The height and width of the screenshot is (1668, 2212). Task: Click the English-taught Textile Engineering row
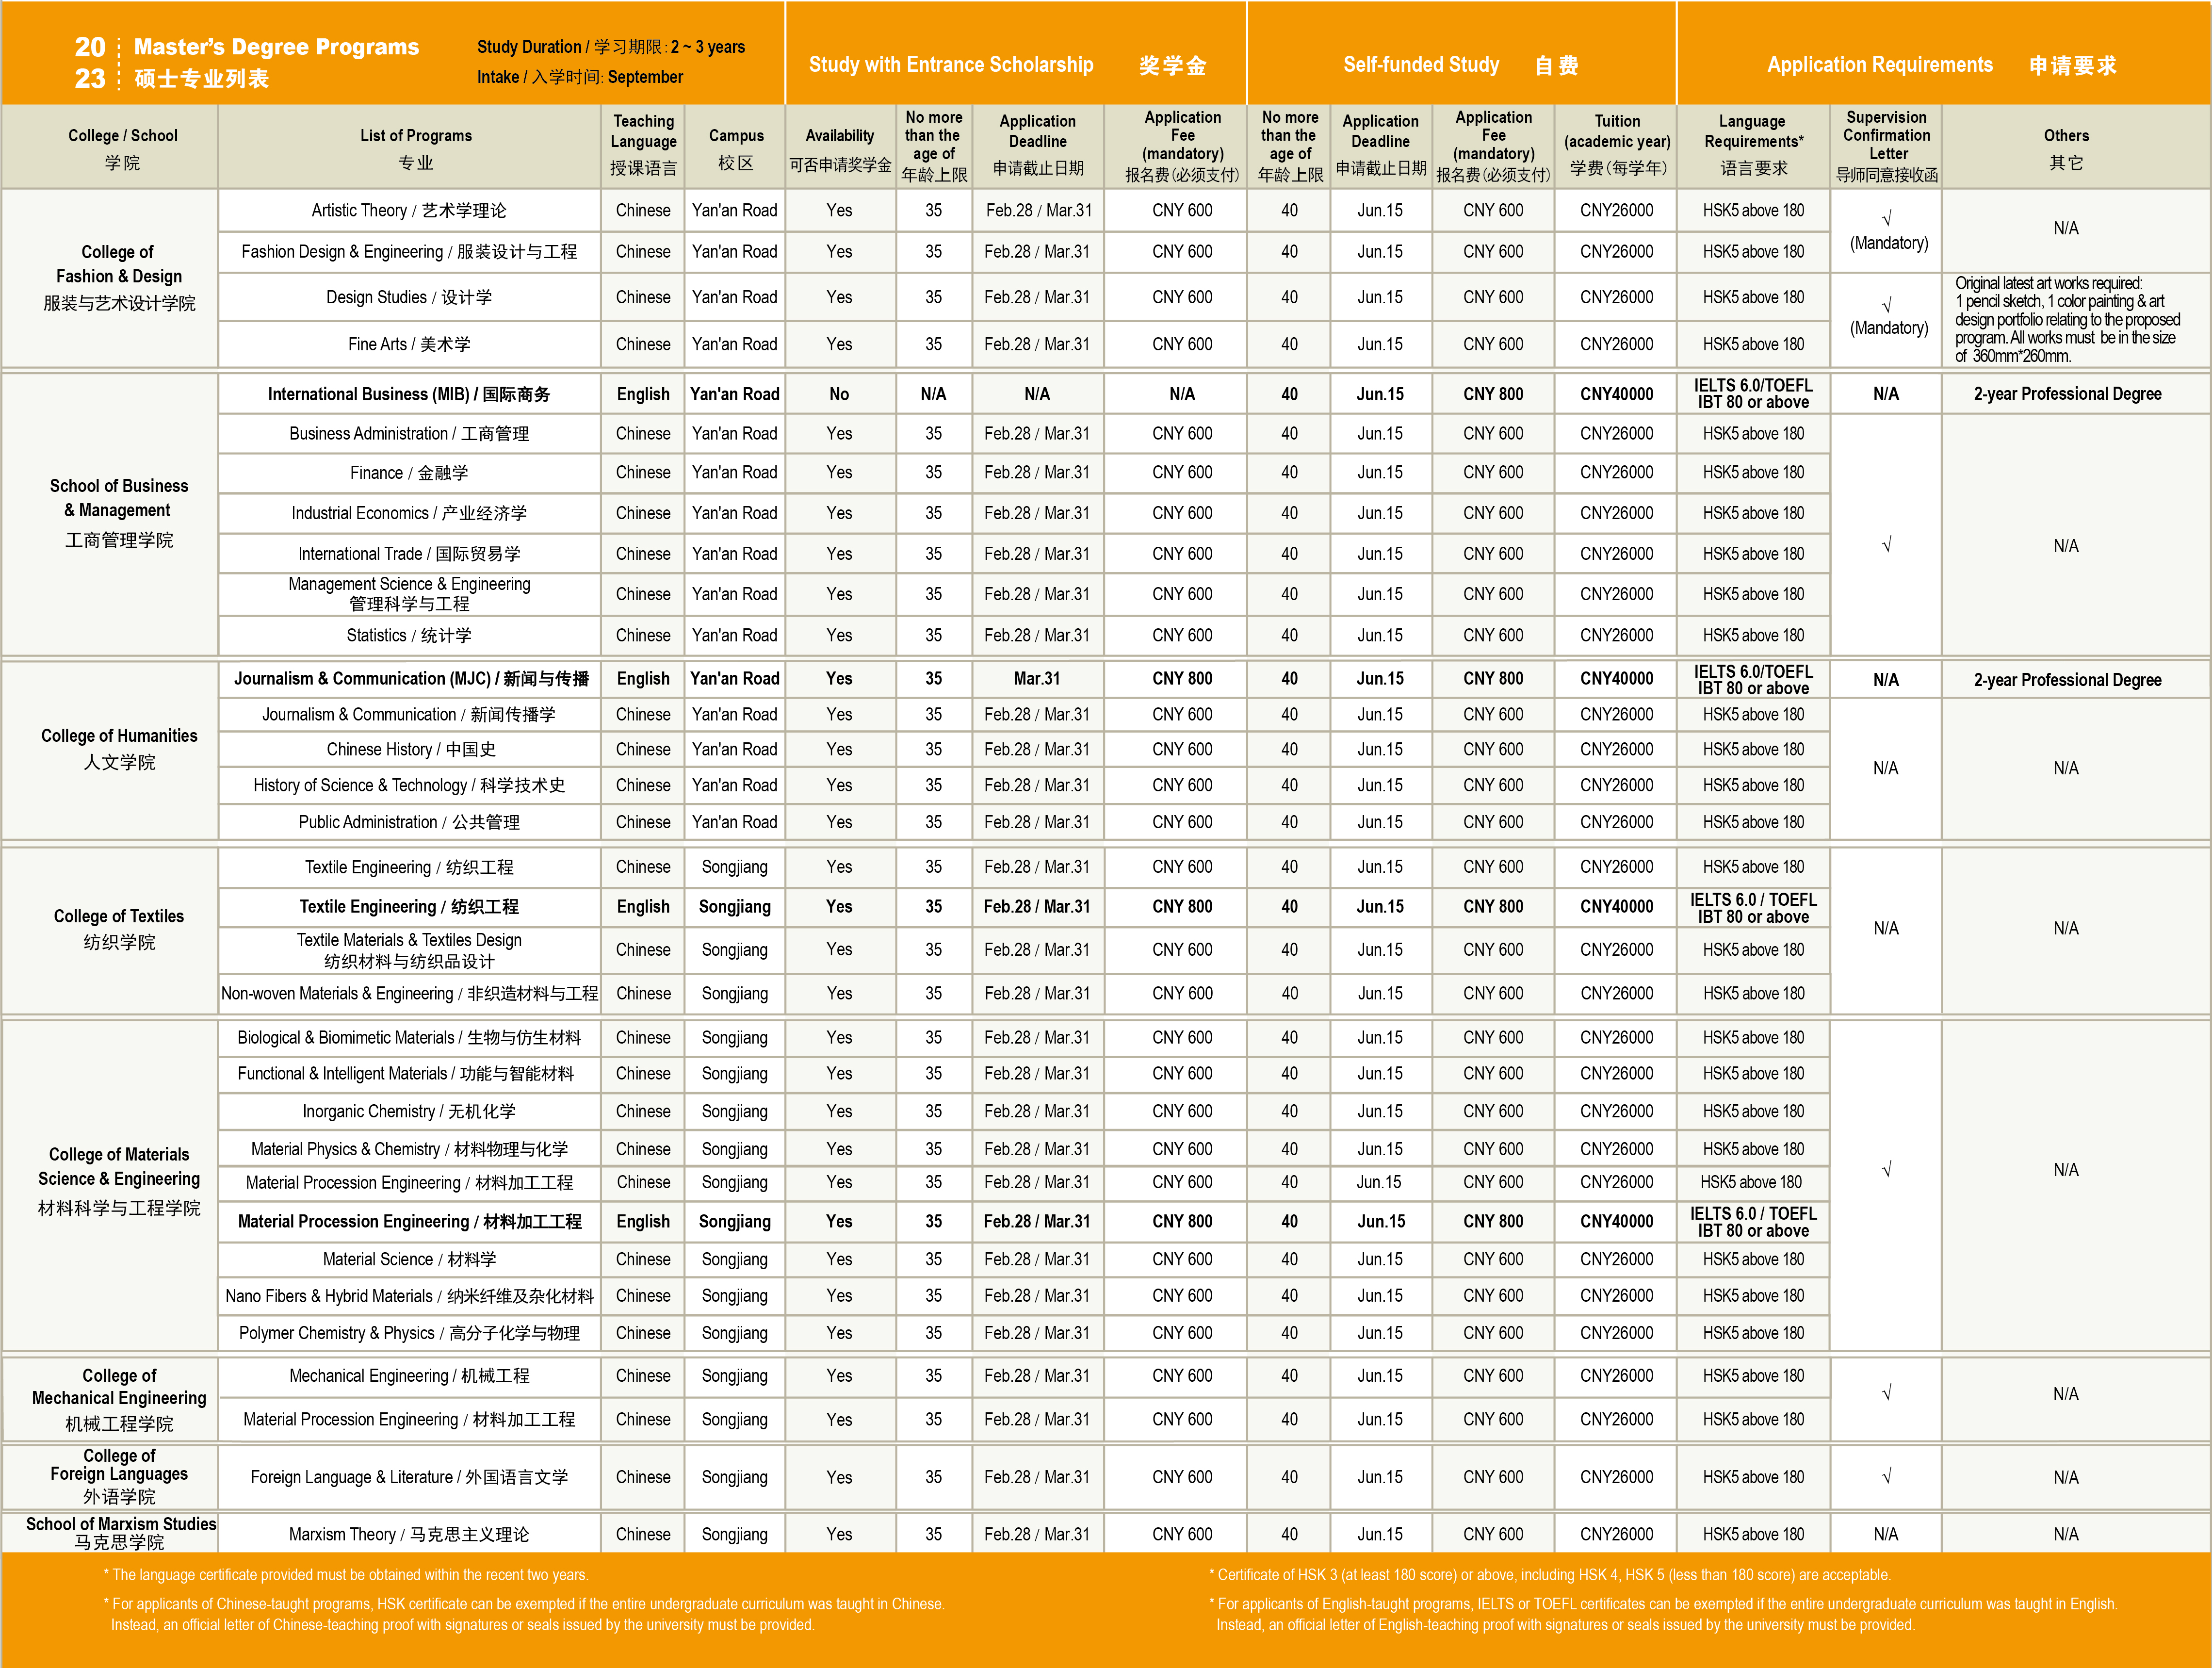tap(408, 906)
